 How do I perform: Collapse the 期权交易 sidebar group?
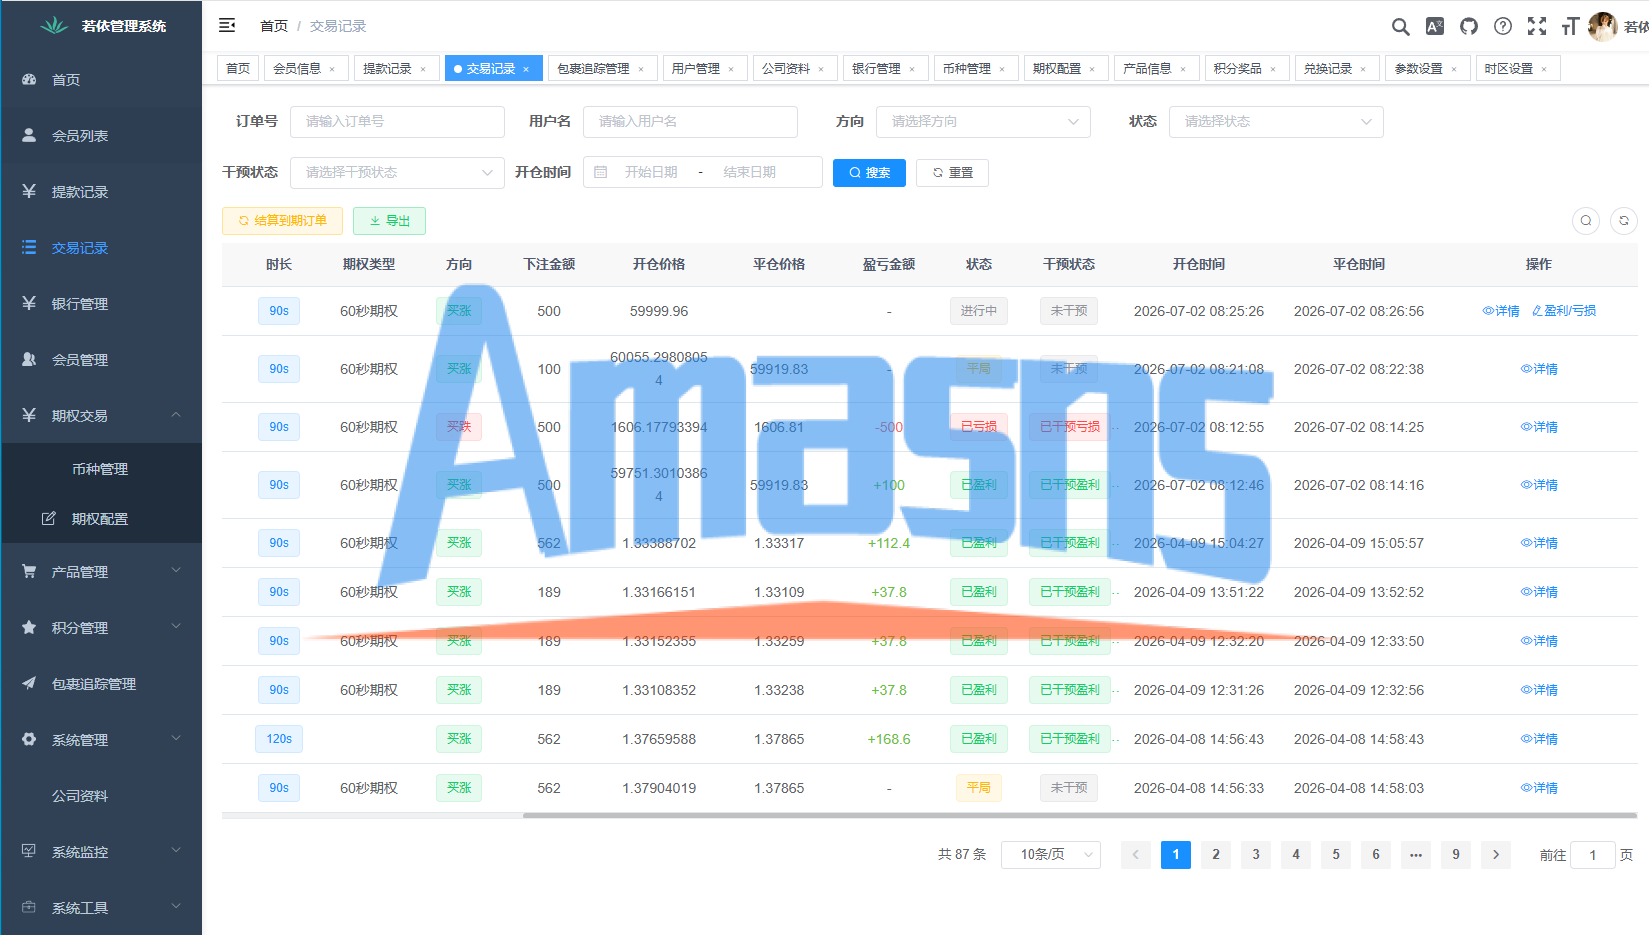pos(101,416)
